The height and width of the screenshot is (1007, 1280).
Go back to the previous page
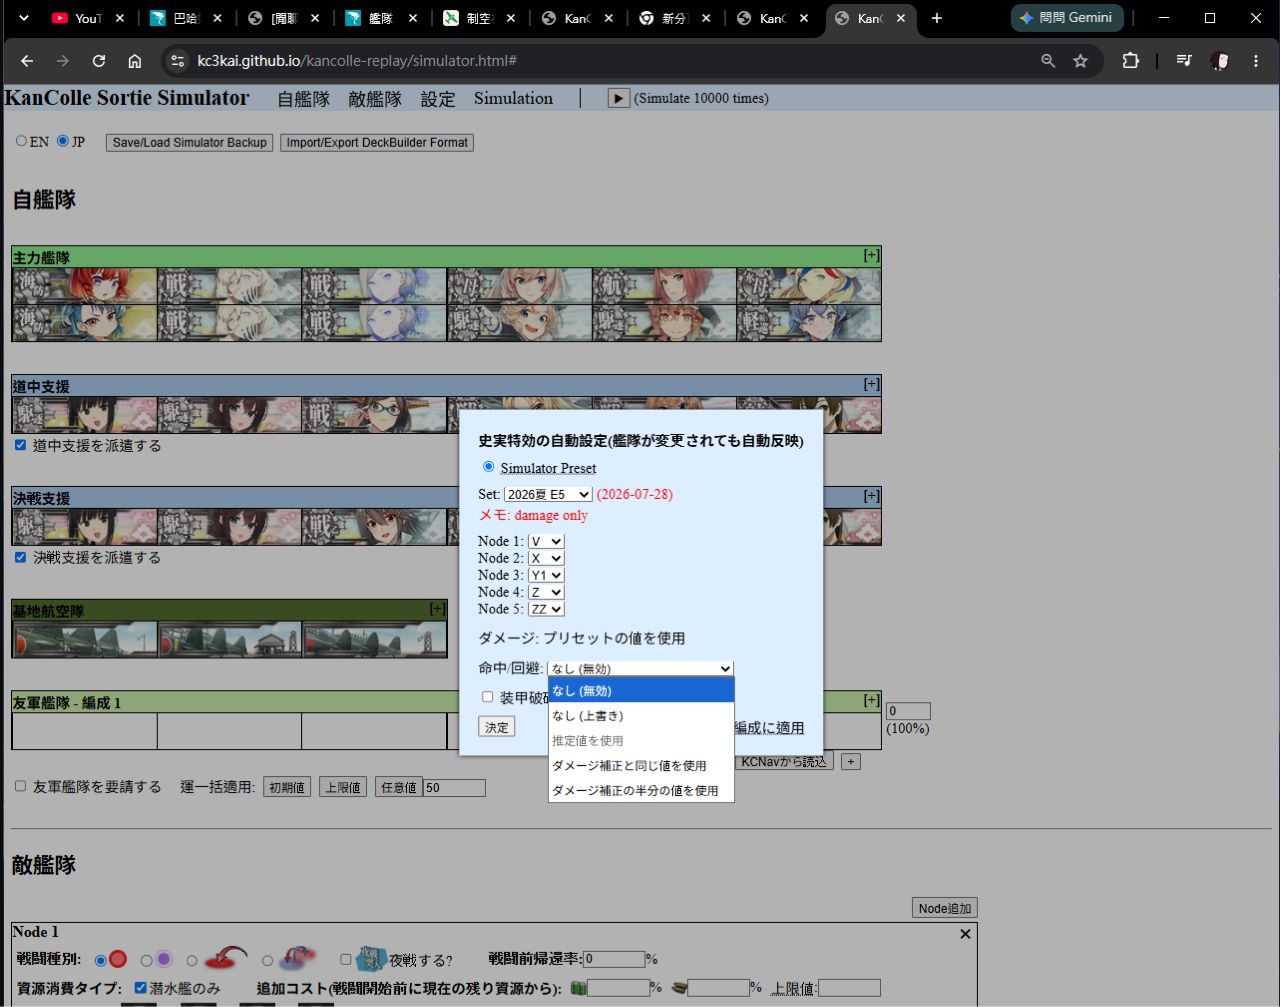pos(27,61)
